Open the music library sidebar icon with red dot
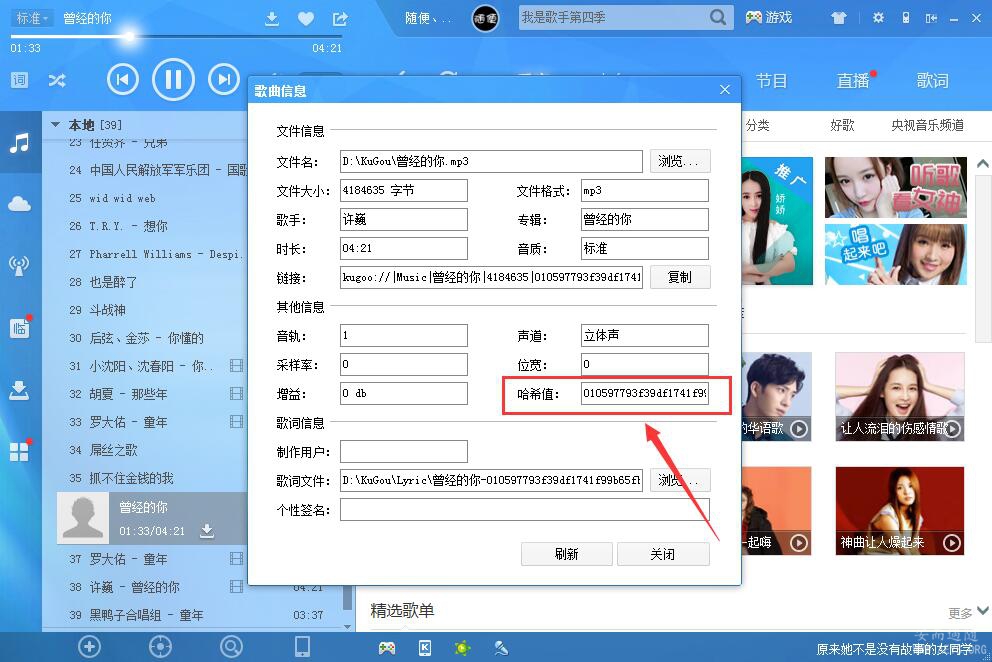Viewport: 992px width, 662px height. point(20,327)
